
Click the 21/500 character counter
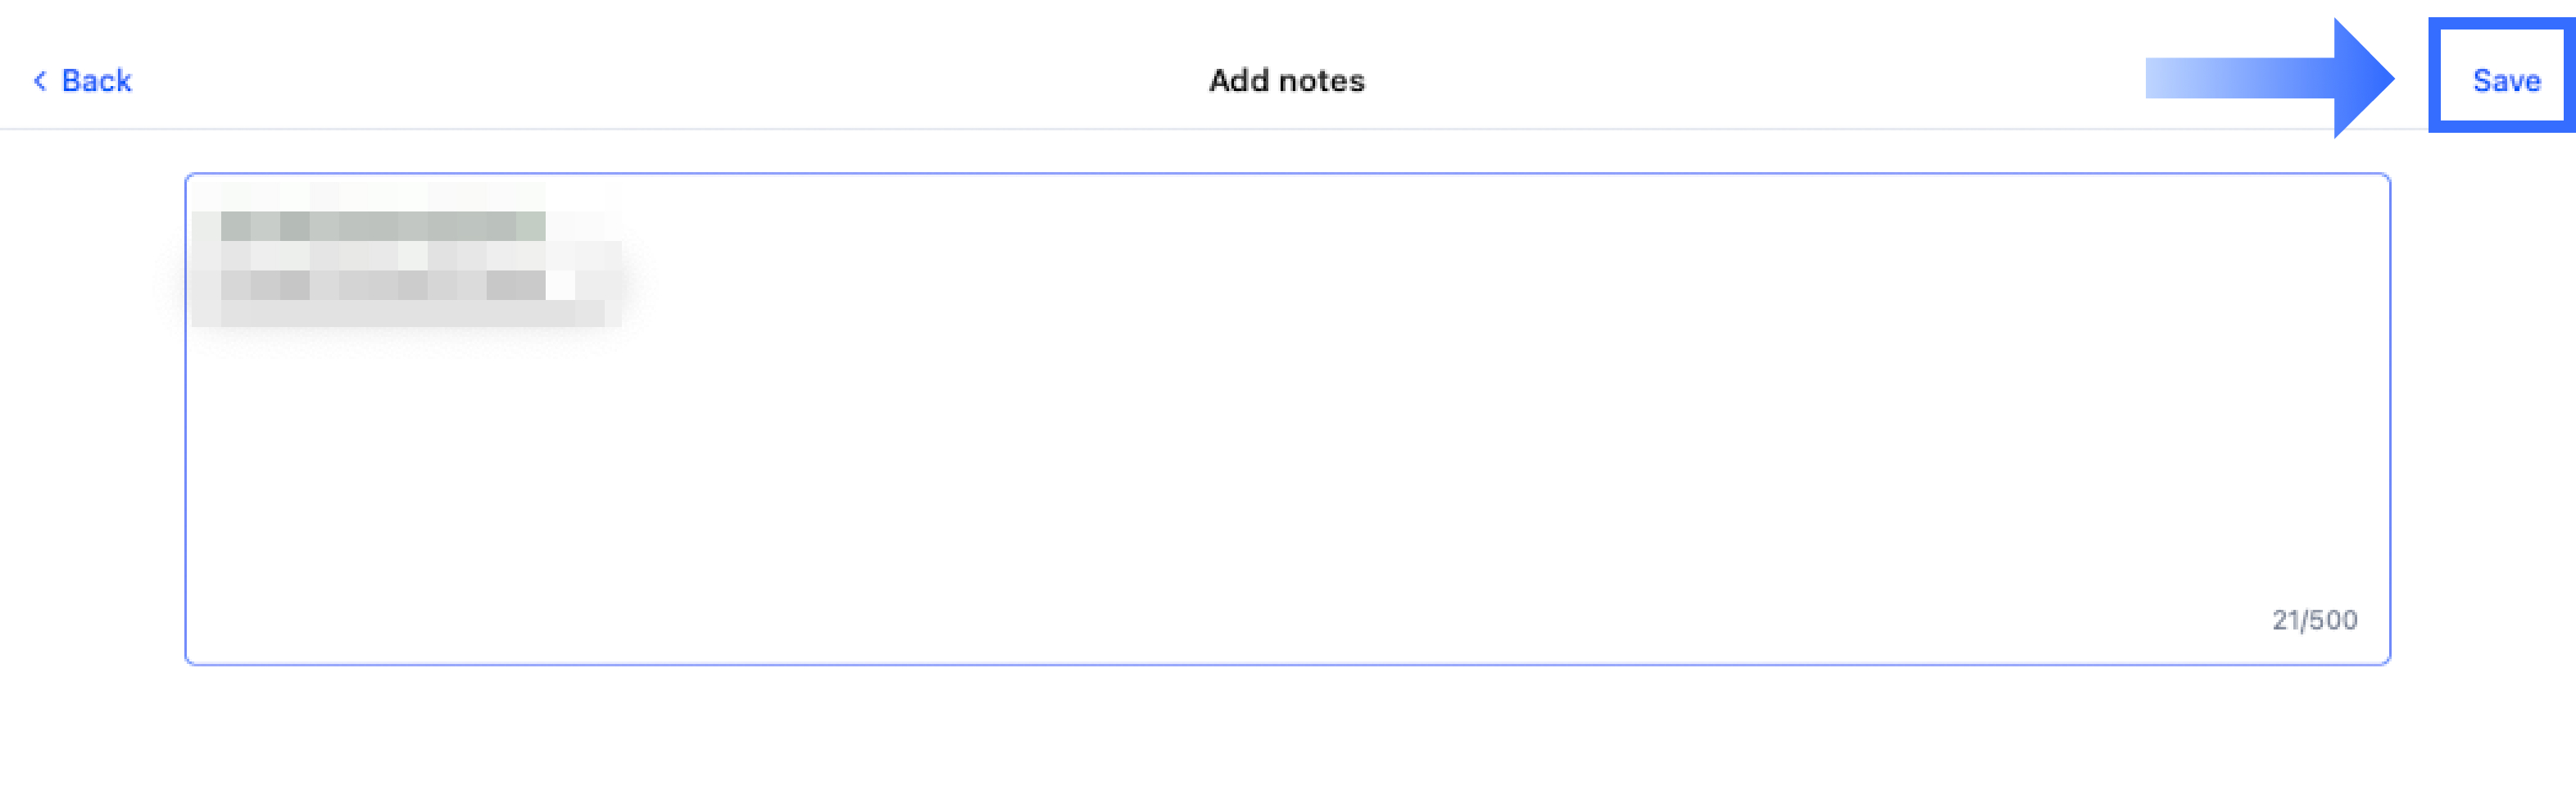tap(2314, 620)
